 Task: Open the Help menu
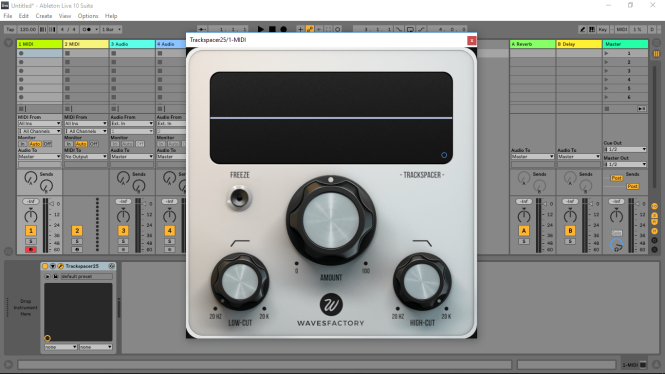111,16
